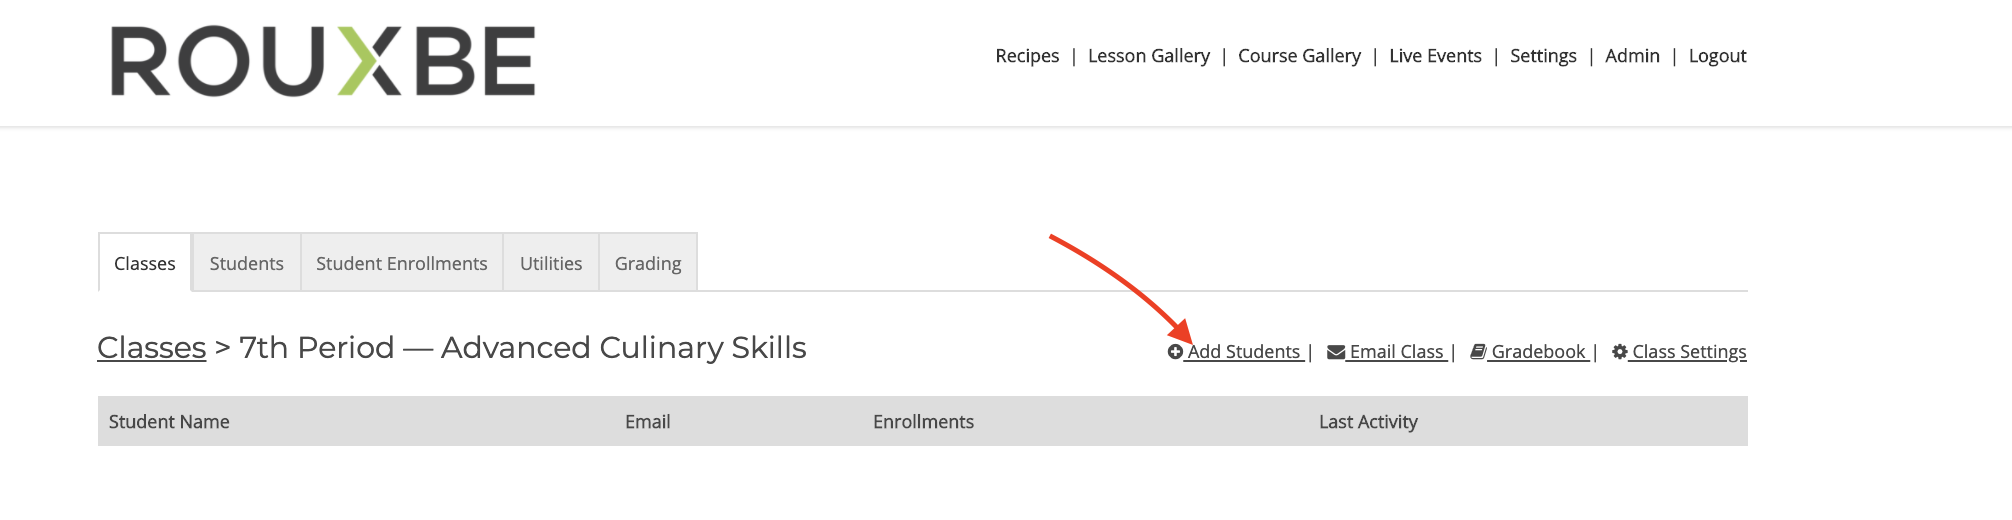Click Logout in the top menu
Screen dimensions: 2012x520
coord(1717,56)
